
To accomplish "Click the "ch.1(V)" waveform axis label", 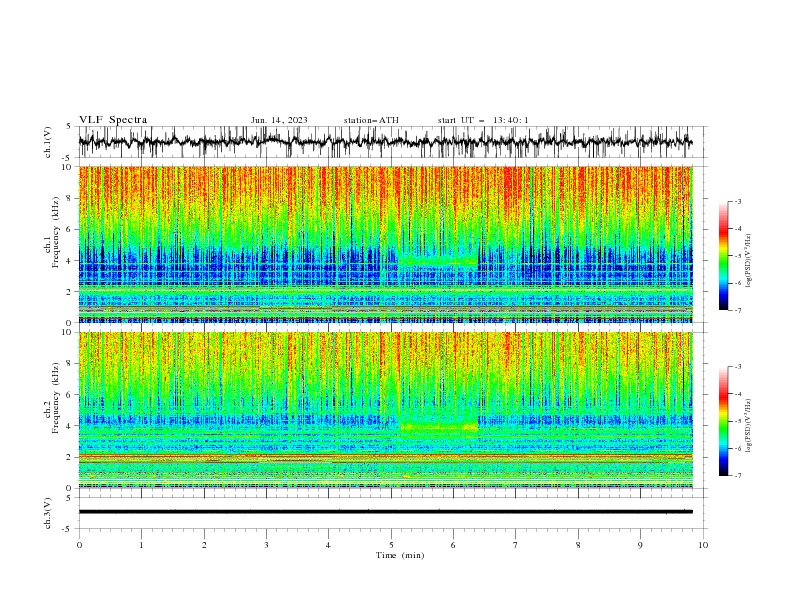I will point(48,142).
